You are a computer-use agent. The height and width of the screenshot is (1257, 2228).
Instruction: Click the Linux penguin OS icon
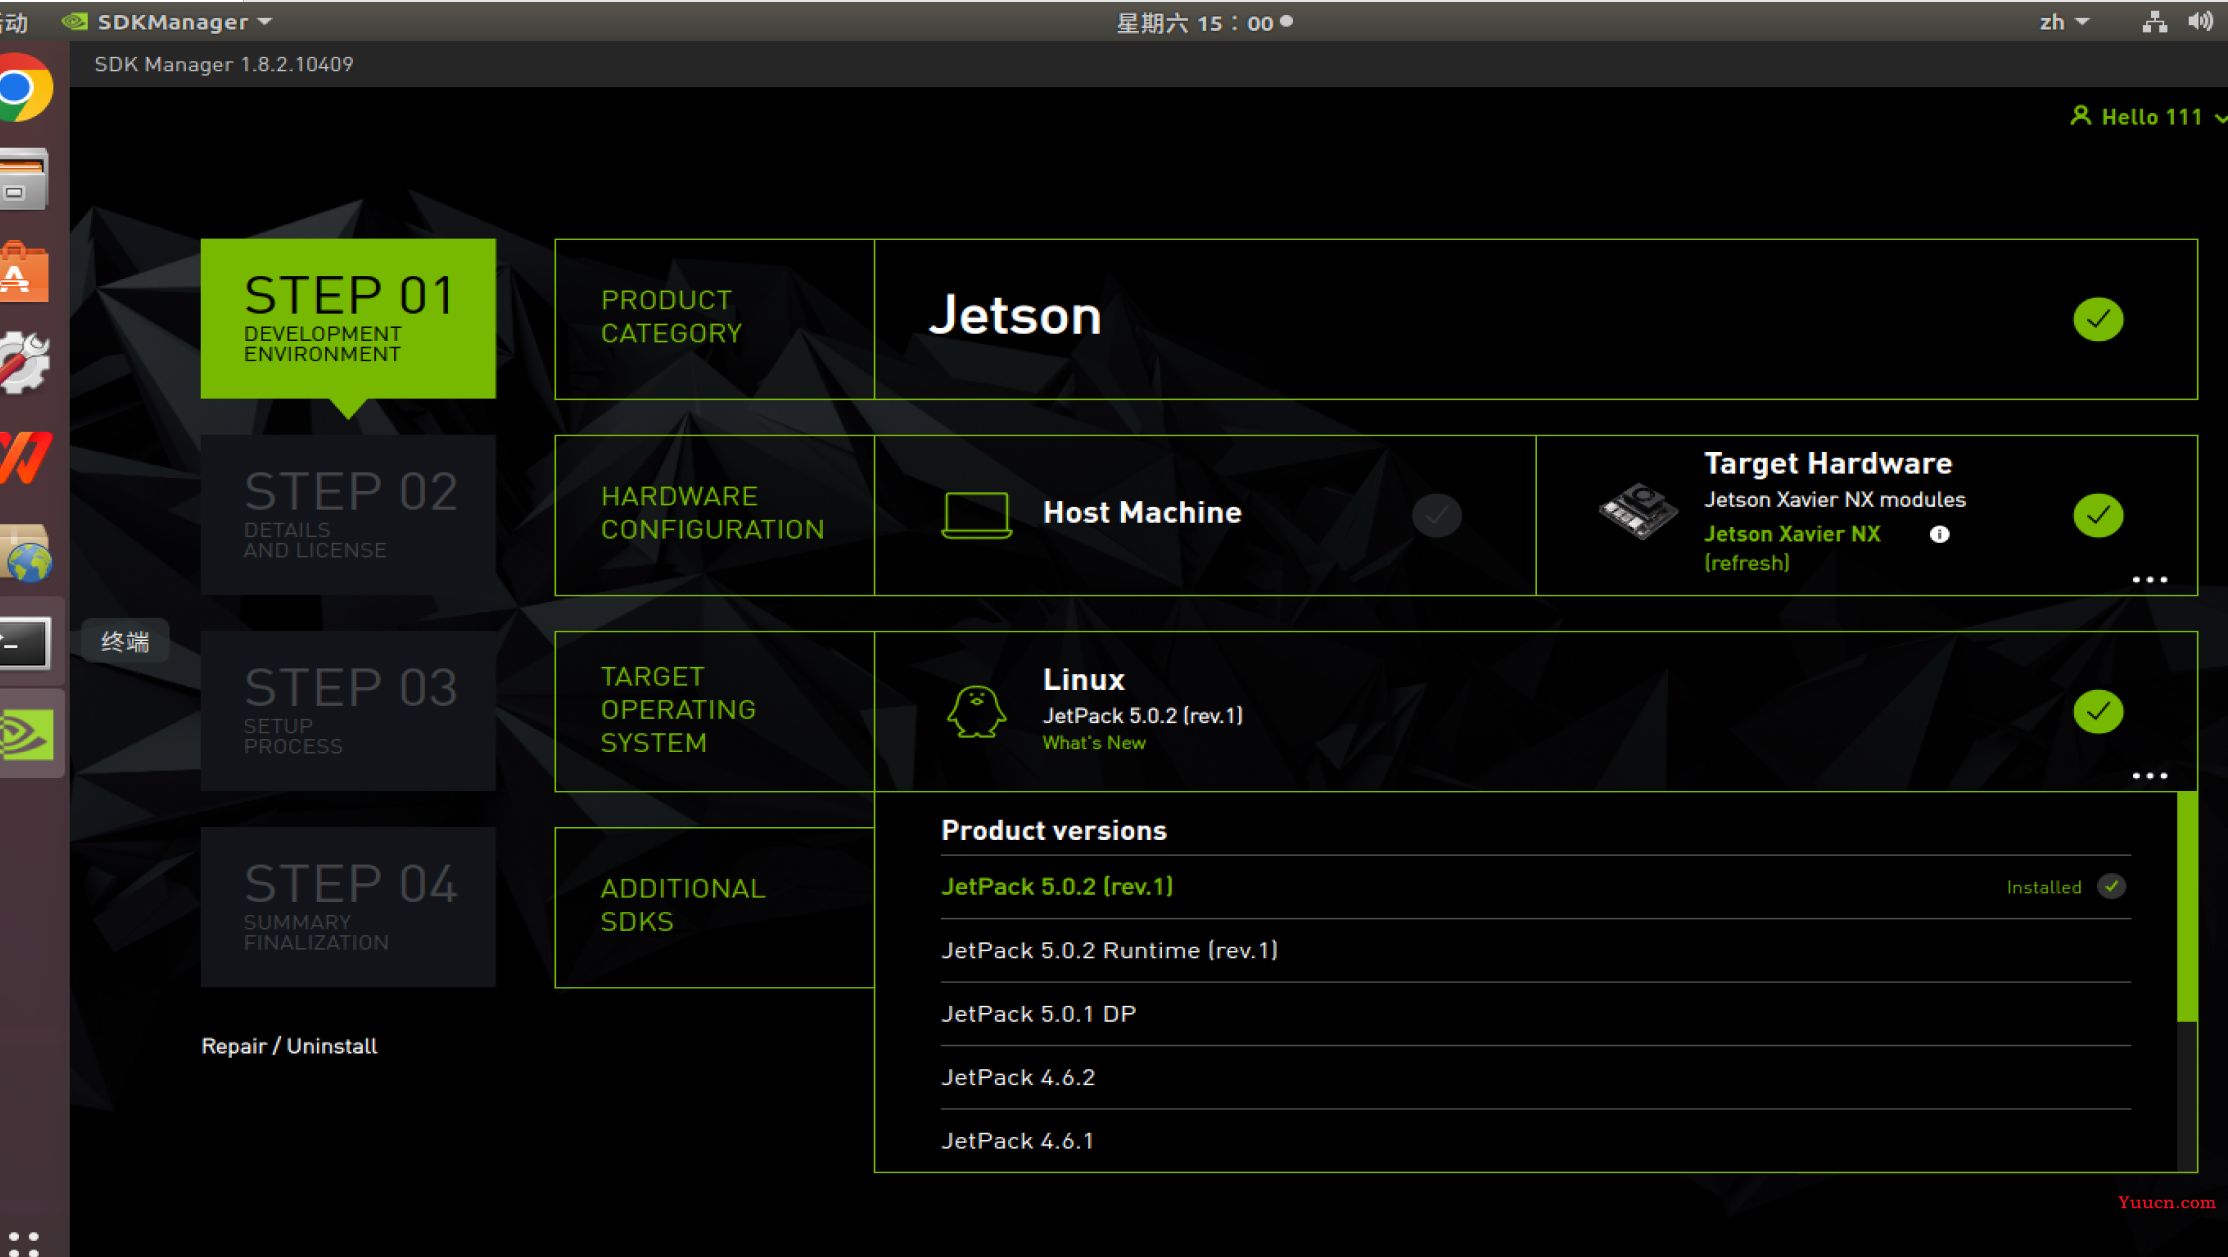tap(976, 709)
